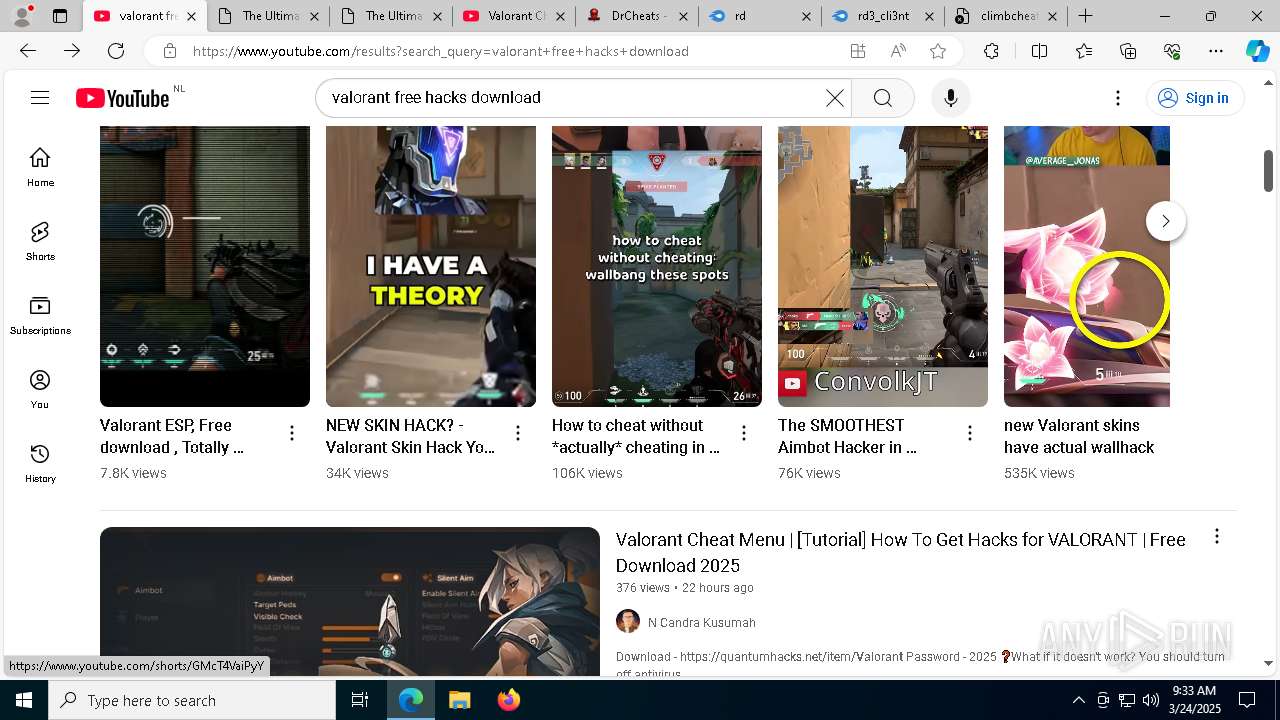1280x720 pixels.
Task: Open Task View on taskbar
Action: pos(360,700)
